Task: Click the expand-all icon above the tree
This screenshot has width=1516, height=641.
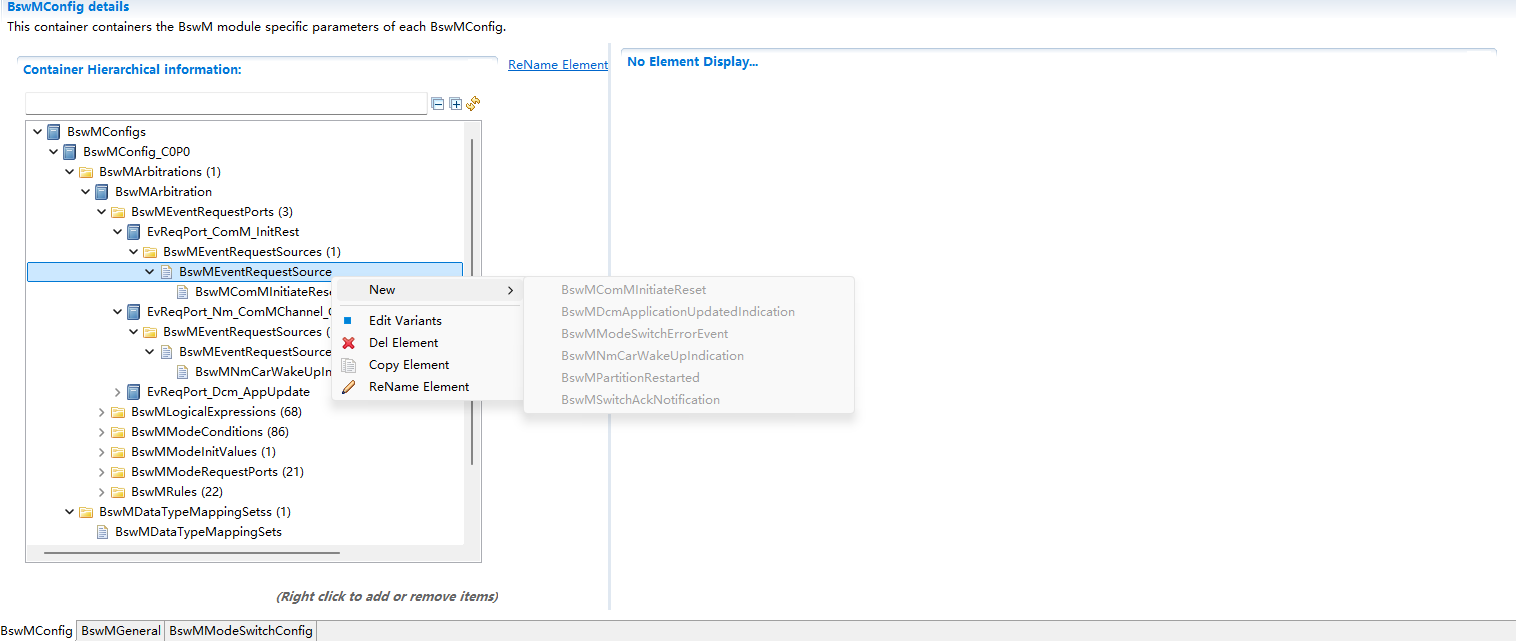Action: tap(455, 103)
